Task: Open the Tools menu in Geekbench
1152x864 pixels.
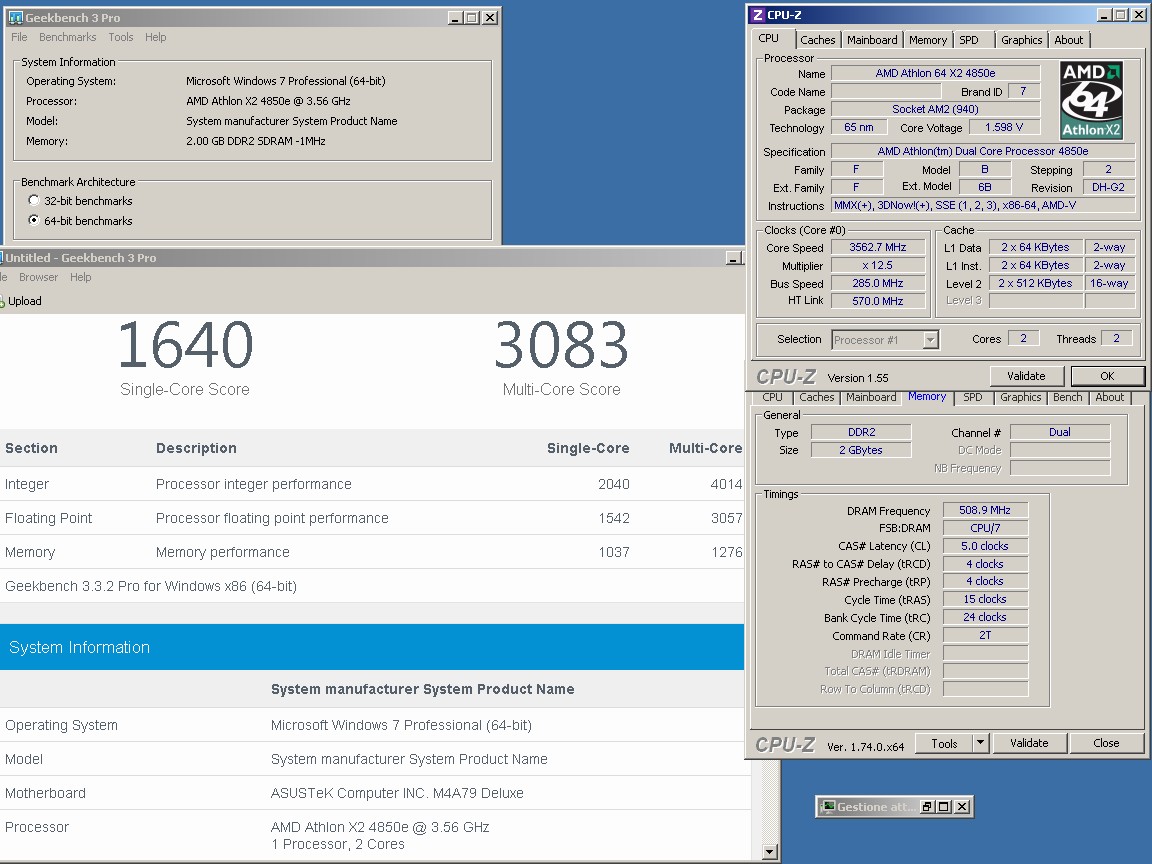Action: pos(121,37)
